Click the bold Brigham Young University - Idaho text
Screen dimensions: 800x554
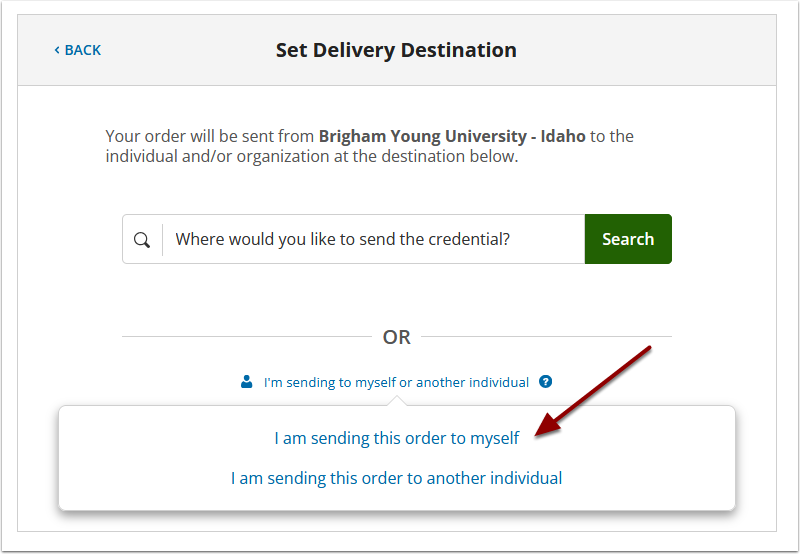click(452, 136)
